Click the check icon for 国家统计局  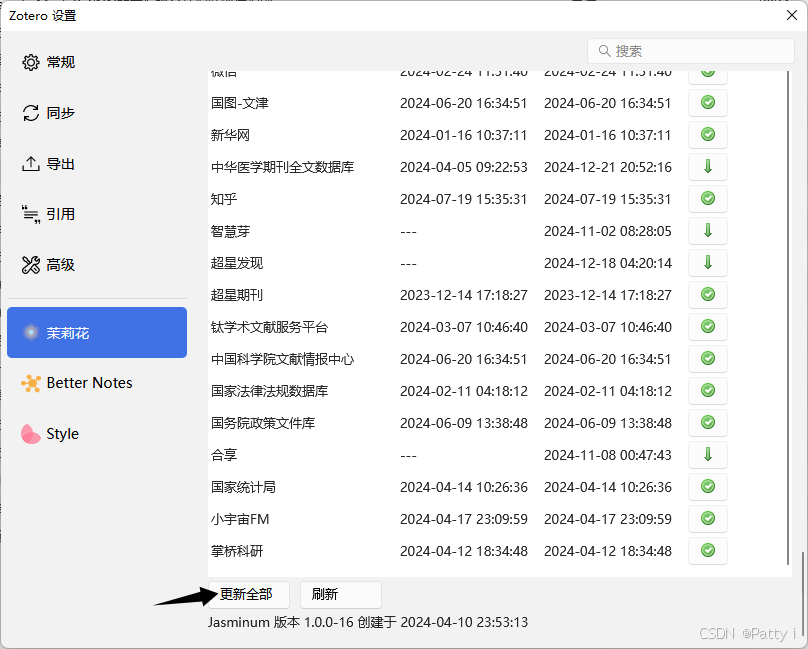(x=708, y=486)
